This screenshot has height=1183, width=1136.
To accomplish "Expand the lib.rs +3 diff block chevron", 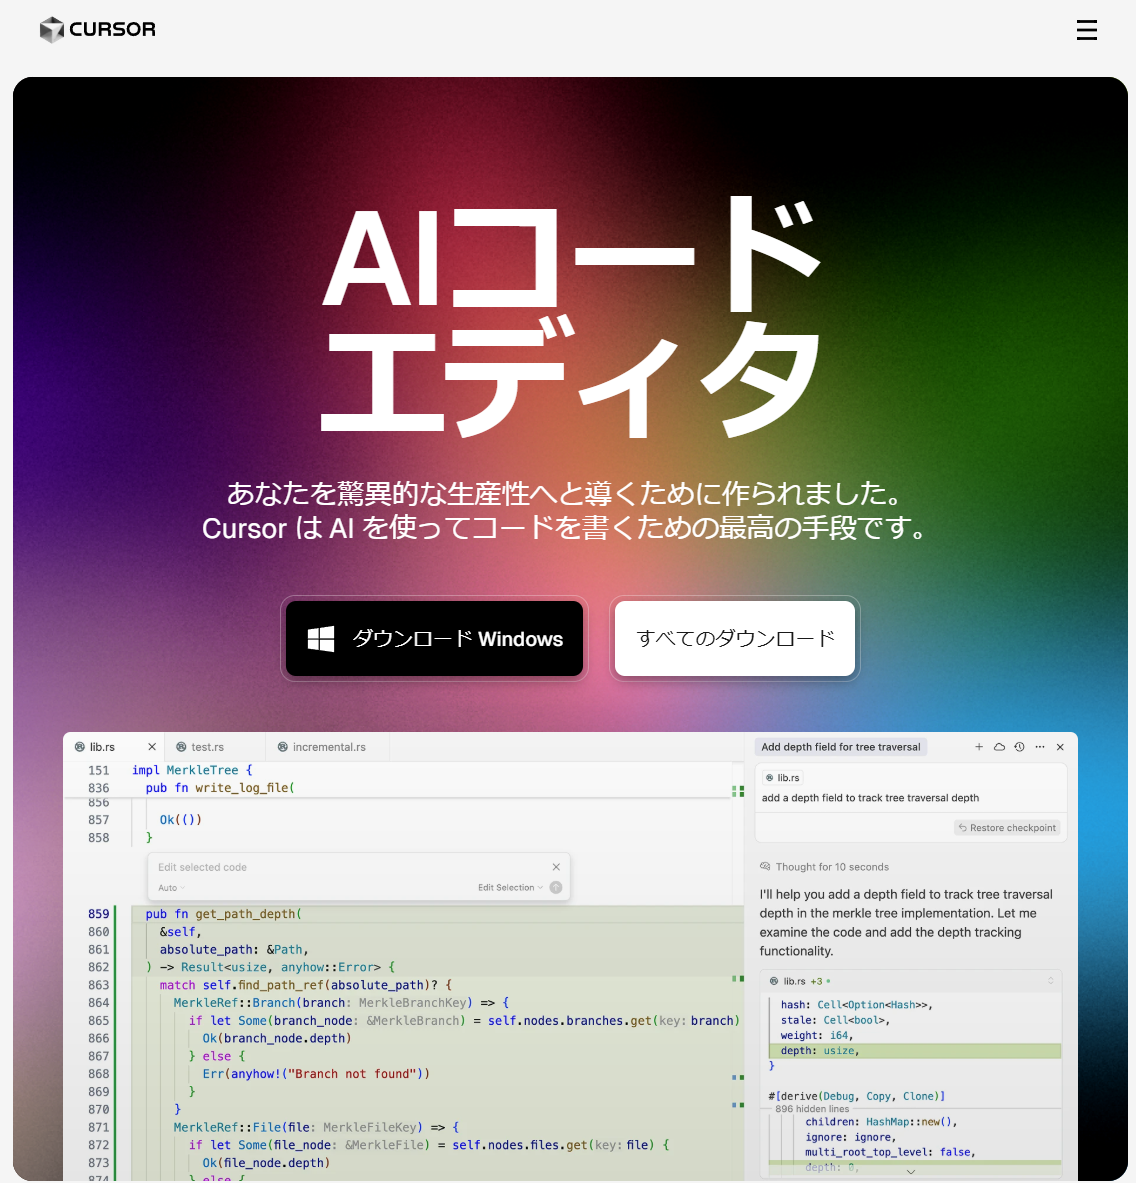I will point(1050,981).
